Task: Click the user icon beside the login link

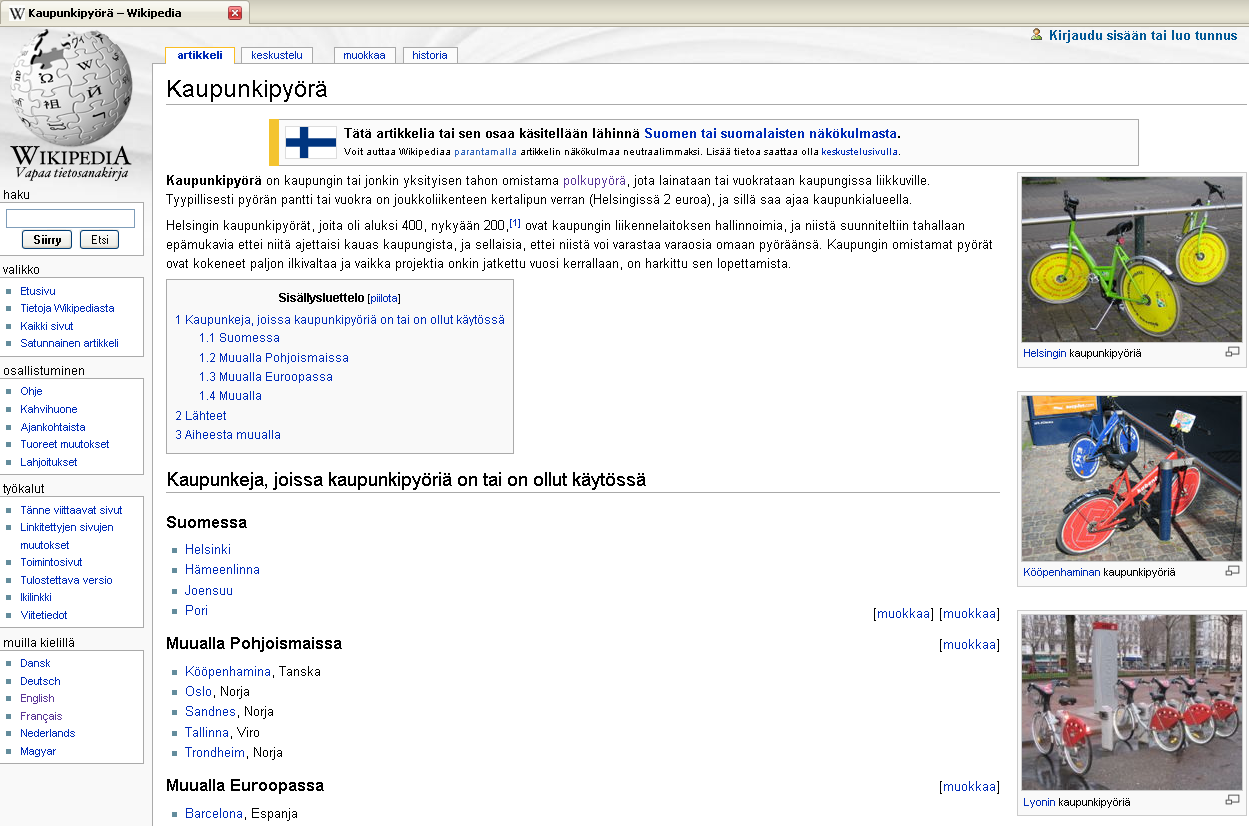Action: coord(1037,34)
